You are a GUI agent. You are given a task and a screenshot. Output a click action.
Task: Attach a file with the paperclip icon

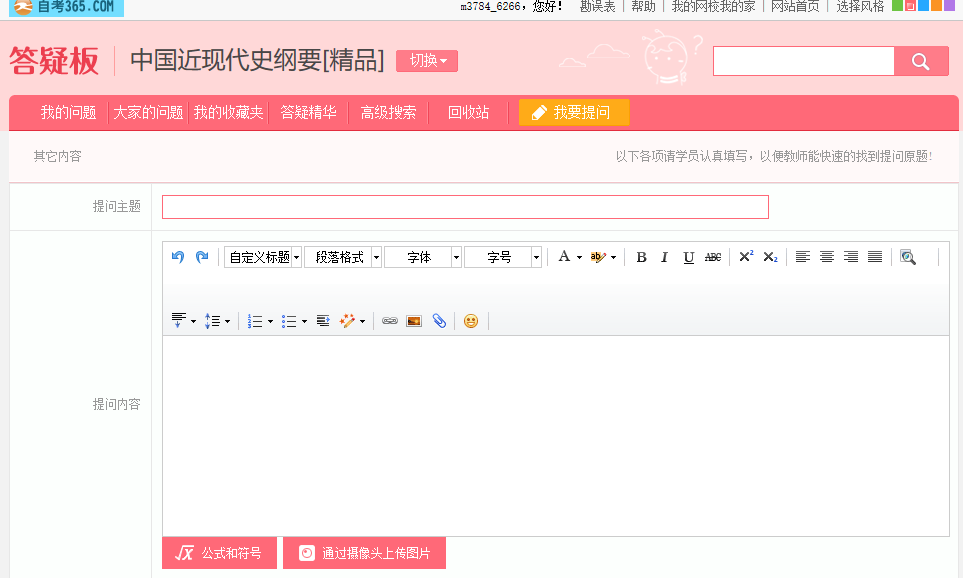pos(439,321)
